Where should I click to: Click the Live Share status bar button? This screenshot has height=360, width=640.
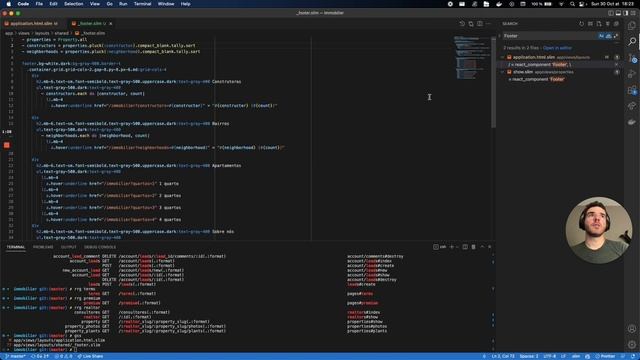(x=91, y=356)
